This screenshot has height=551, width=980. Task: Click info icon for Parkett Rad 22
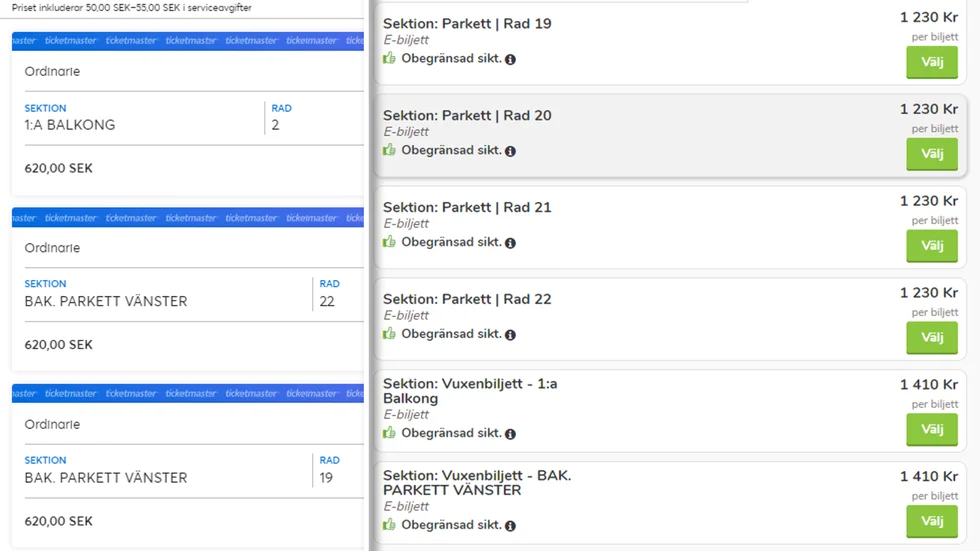coord(511,335)
